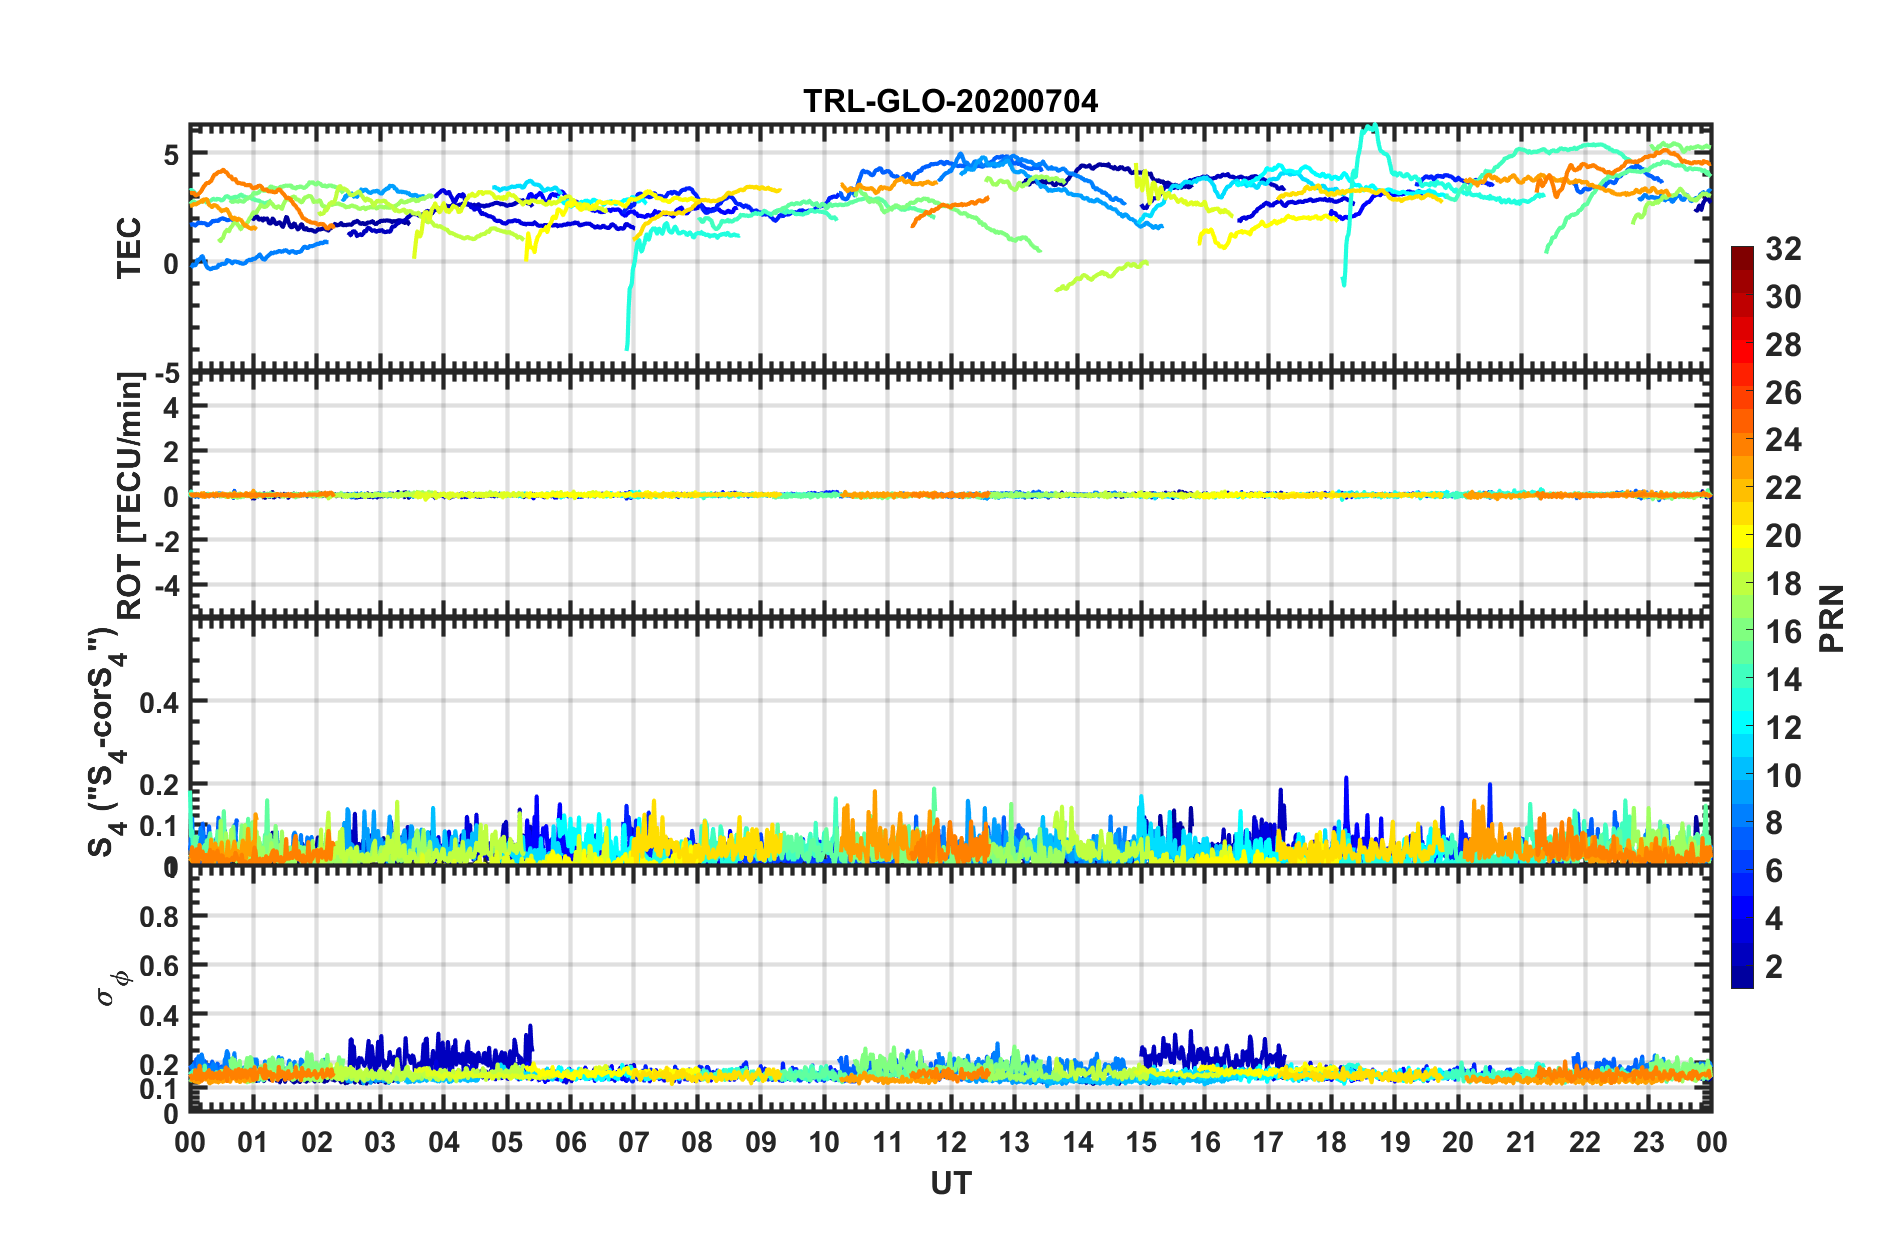Click the -5 tick label below TEC panel
Screen dimensions: 1902x1236
166,374
